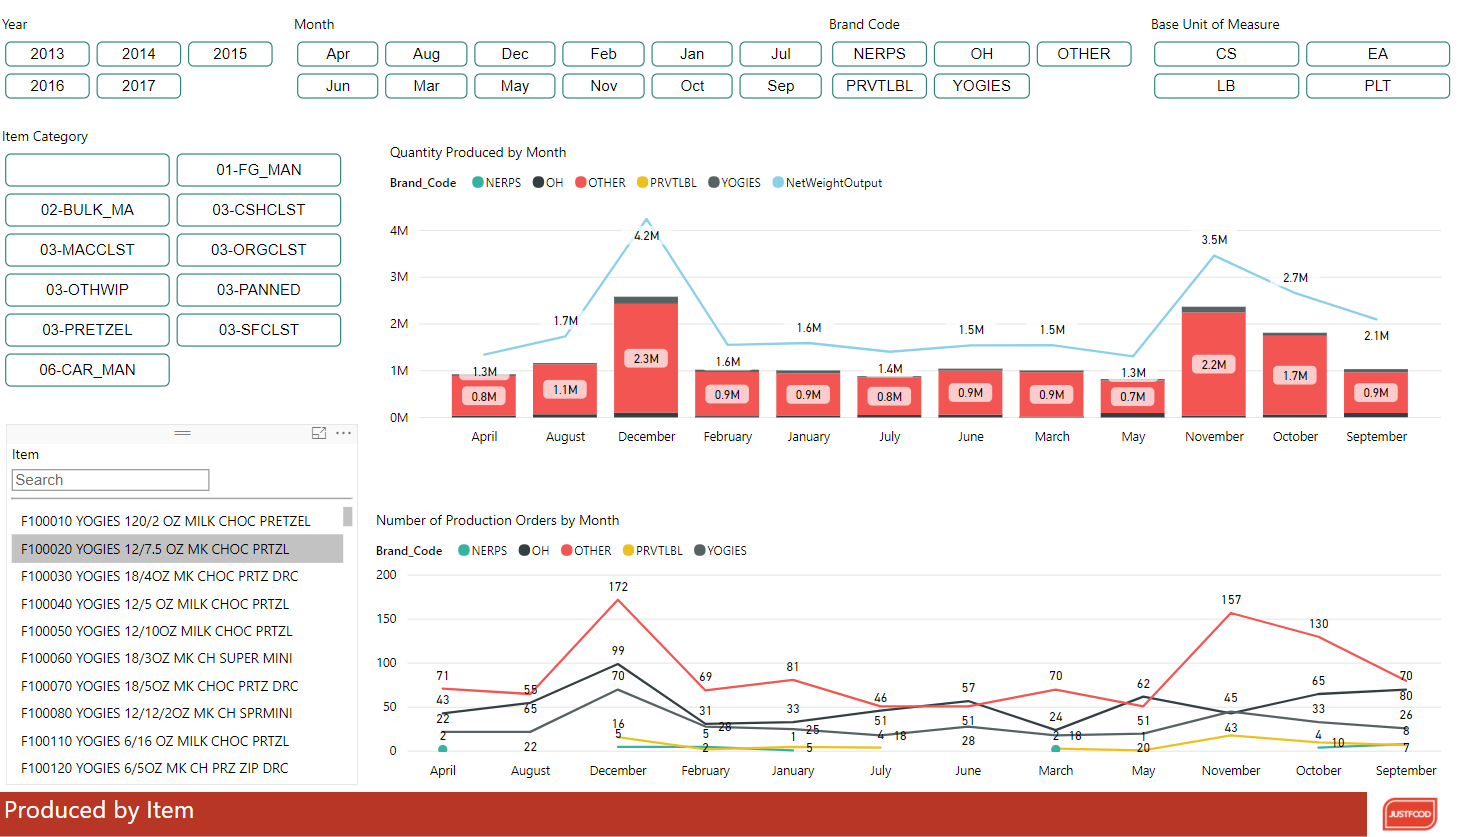1458x837 pixels.
Task: Click the JustFood logo
Action: click(1410, 814)
